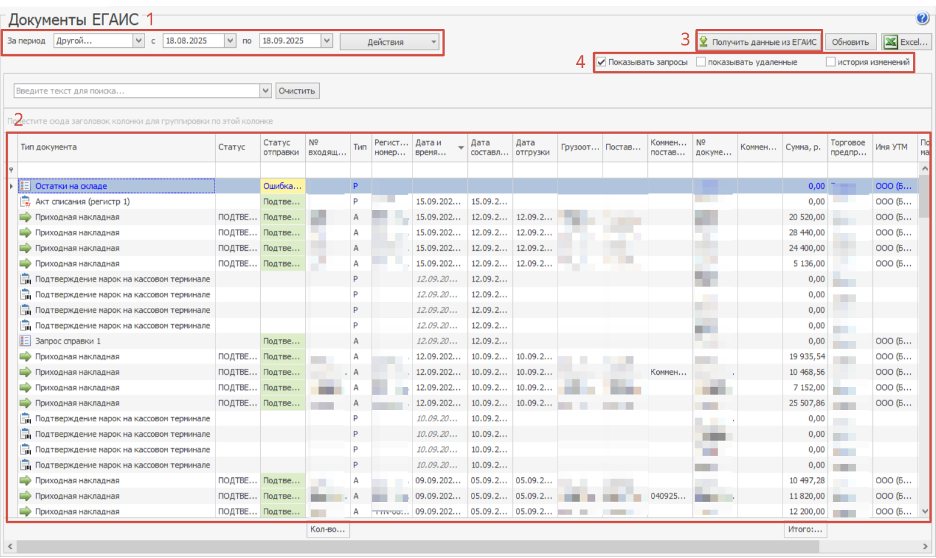936x558 pixels.
Task: Click sort arrow on Дата и время column
Action: [x=461, y=147]
